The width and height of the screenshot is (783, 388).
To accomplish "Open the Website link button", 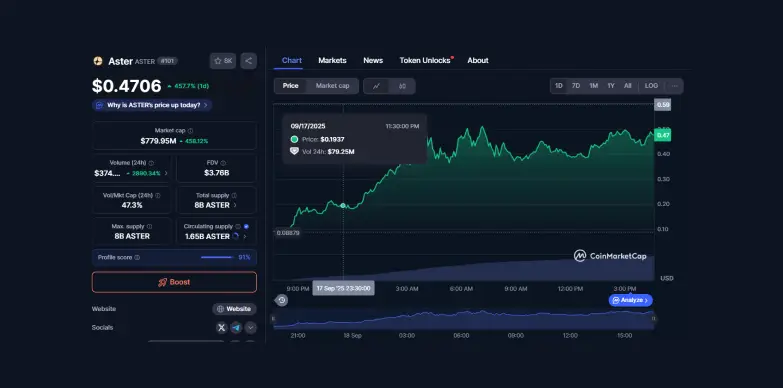I will (234, 309).
